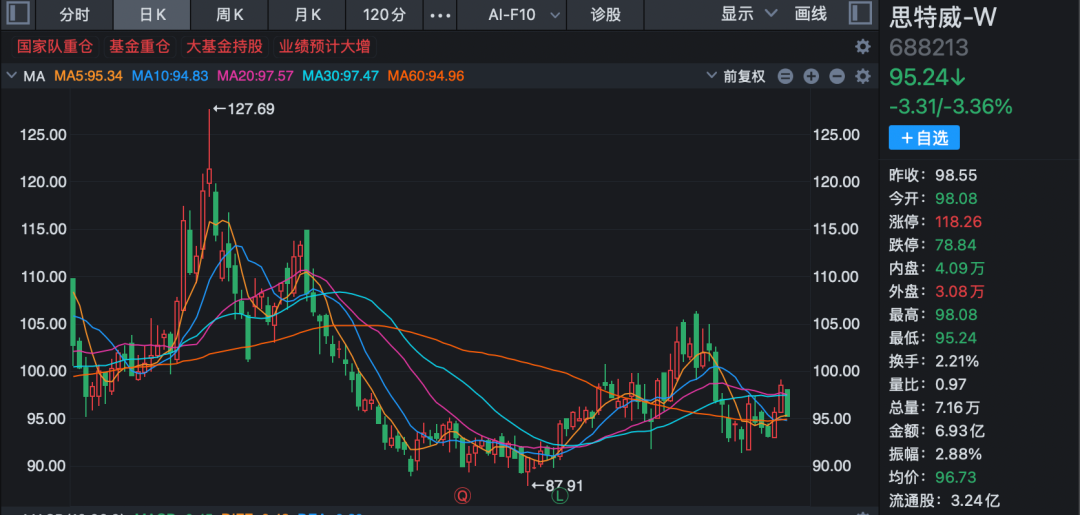Click the 国家队重仓 tag

55,46
